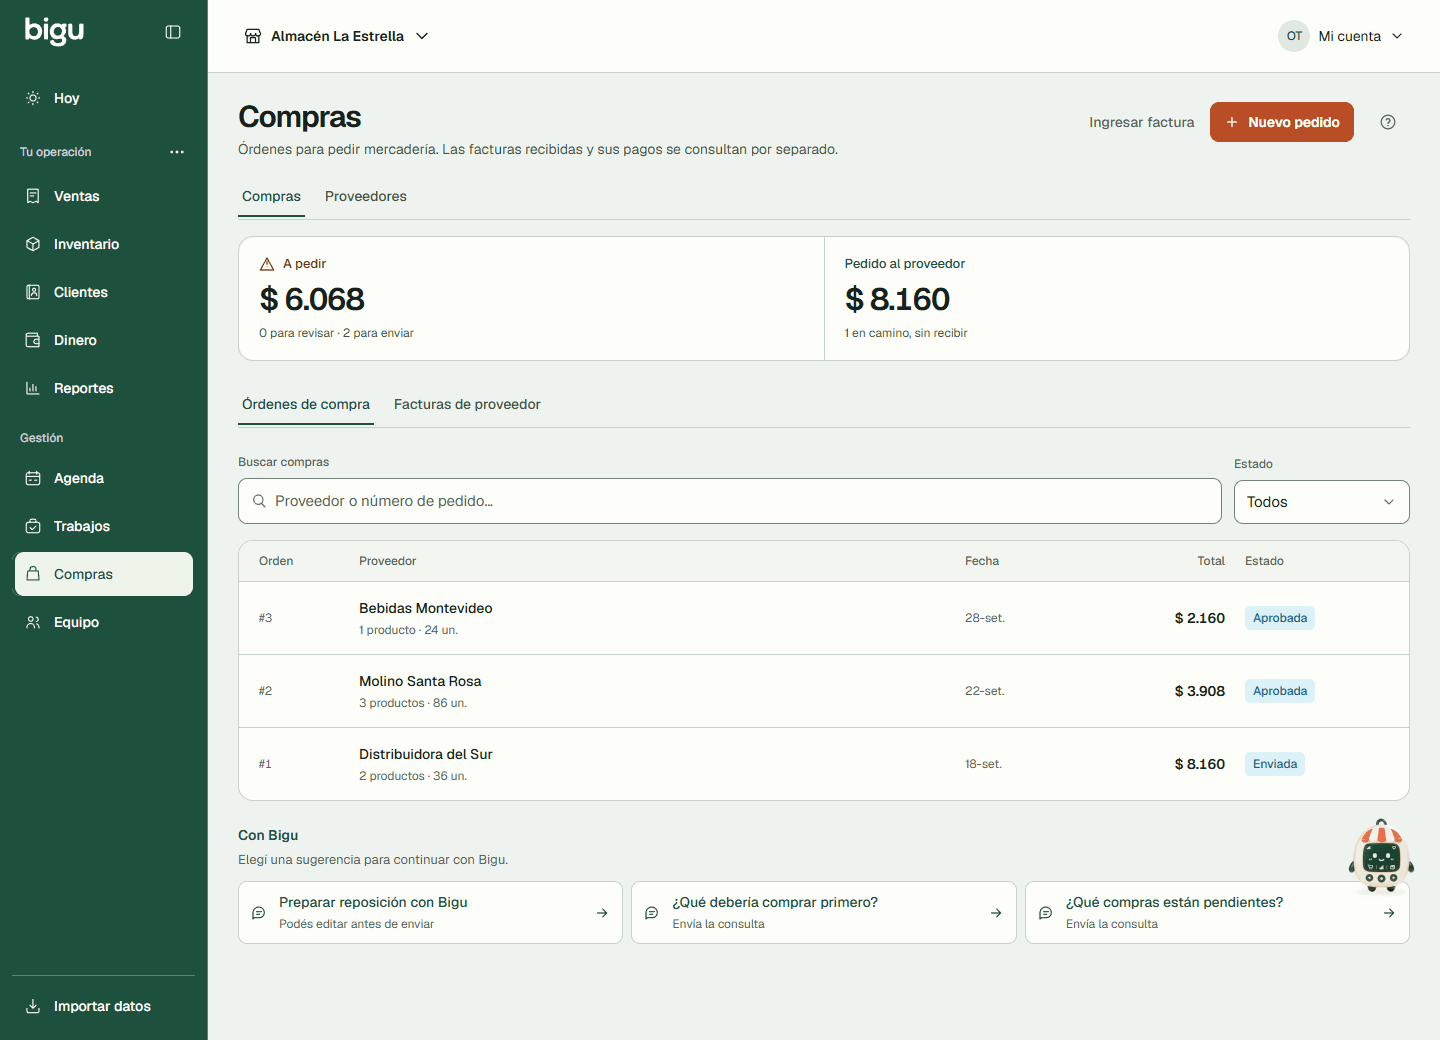Open order from Distribuidora del Sur
The image size is (1440, 1040).
coord(824,764)
